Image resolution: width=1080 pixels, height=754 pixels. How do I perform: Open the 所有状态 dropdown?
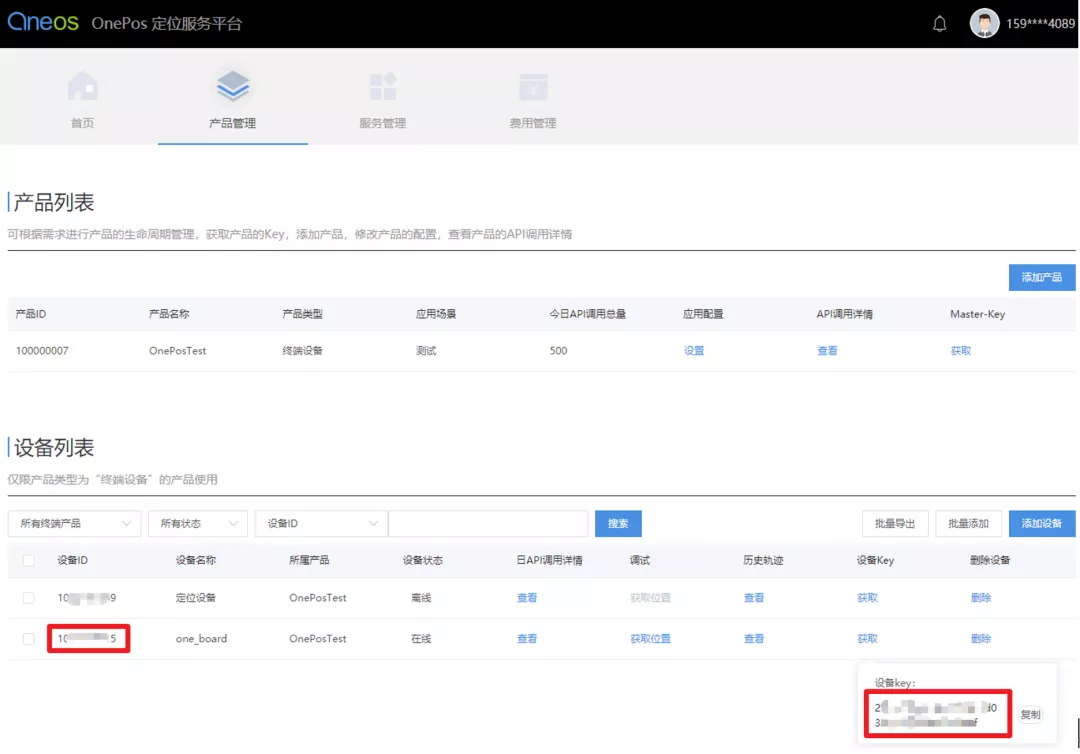pyautogui.click(x=197, y=523)
